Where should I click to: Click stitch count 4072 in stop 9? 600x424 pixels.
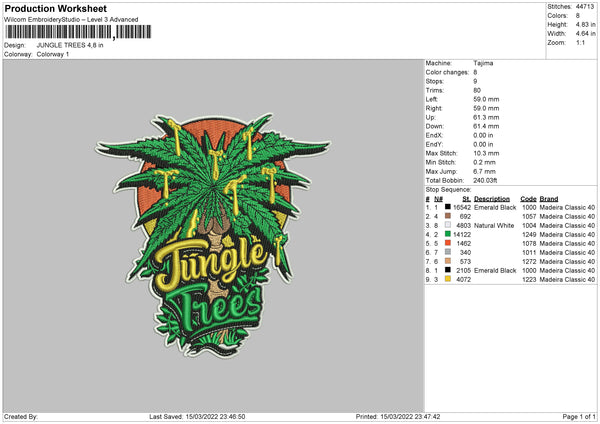pos(463,280)
